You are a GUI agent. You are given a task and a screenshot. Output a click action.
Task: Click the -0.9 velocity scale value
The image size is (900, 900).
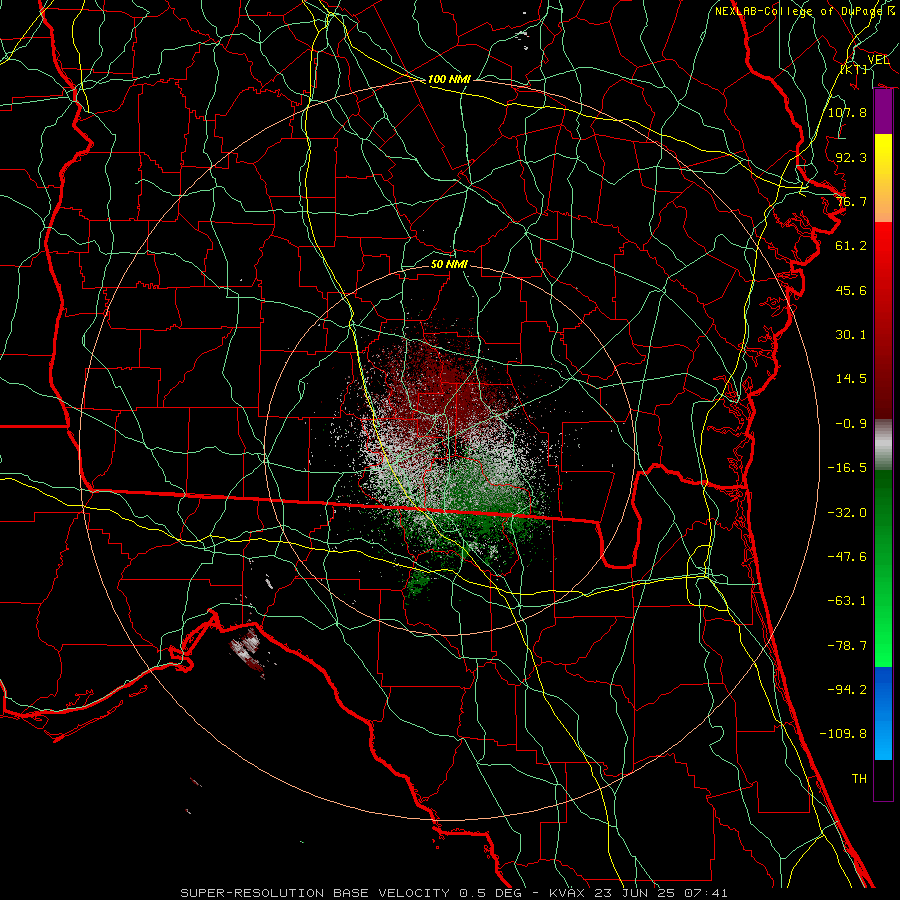coord(851,424)
